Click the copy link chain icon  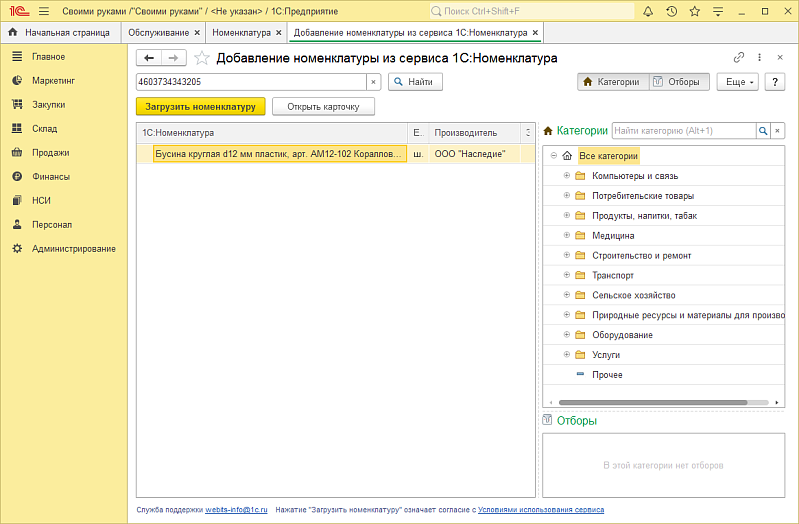(739, 58)
